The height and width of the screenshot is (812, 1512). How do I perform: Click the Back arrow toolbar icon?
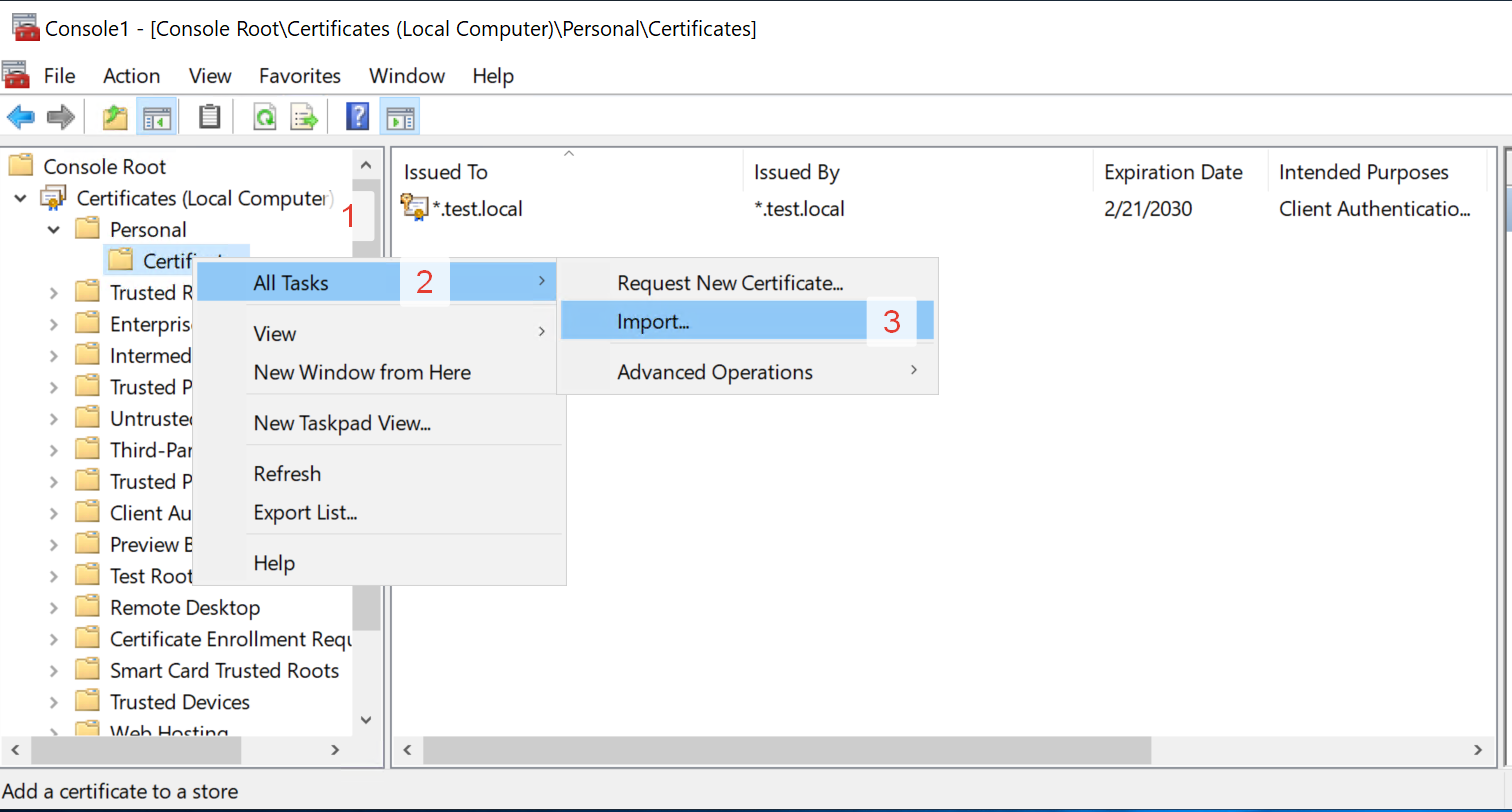20,117
